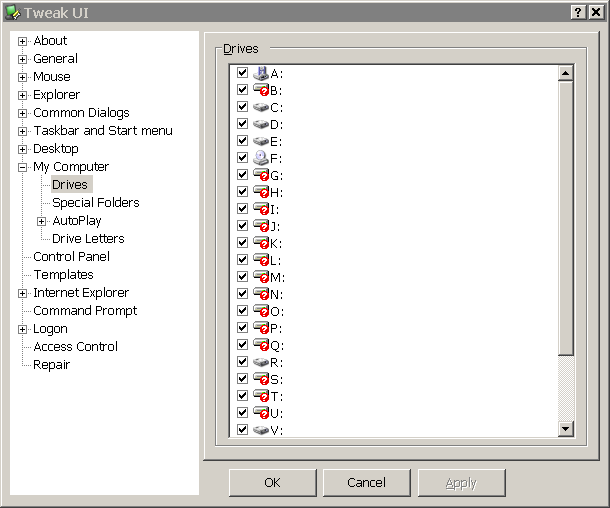Screen dimensions: 610x508
Task: Click the unknown drive icon for H:
Action: pos(261,192)
